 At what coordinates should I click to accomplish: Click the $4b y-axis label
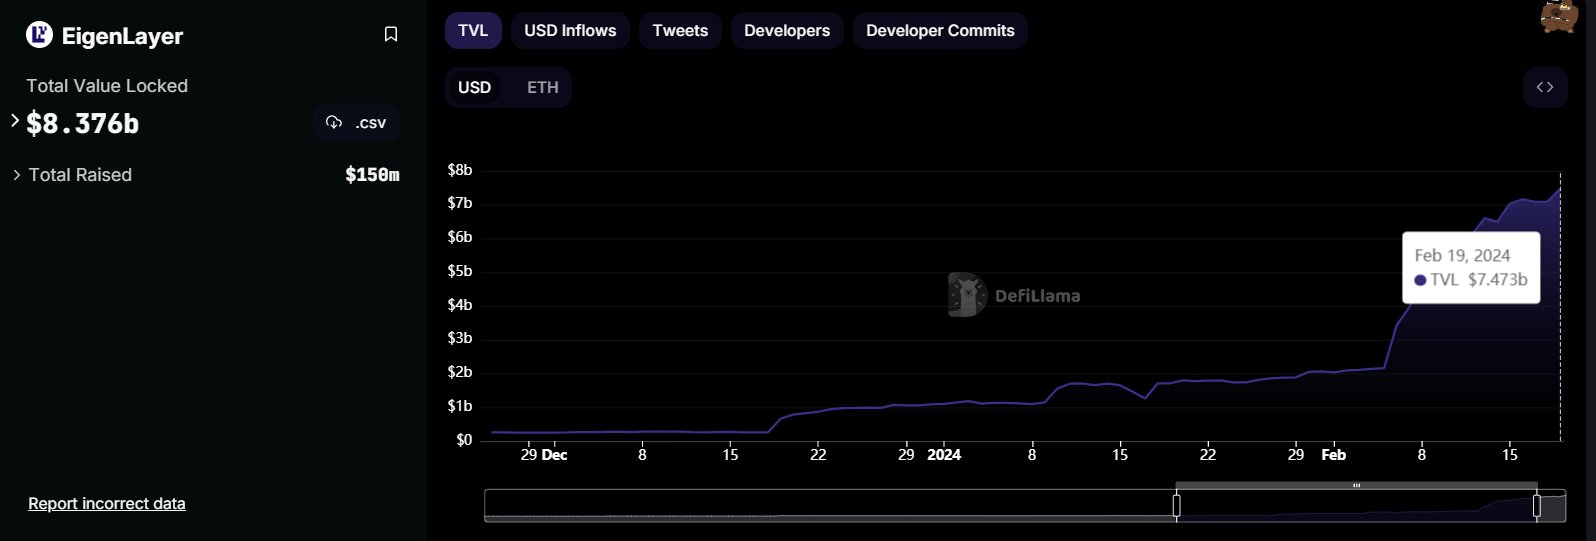(460, 305)
